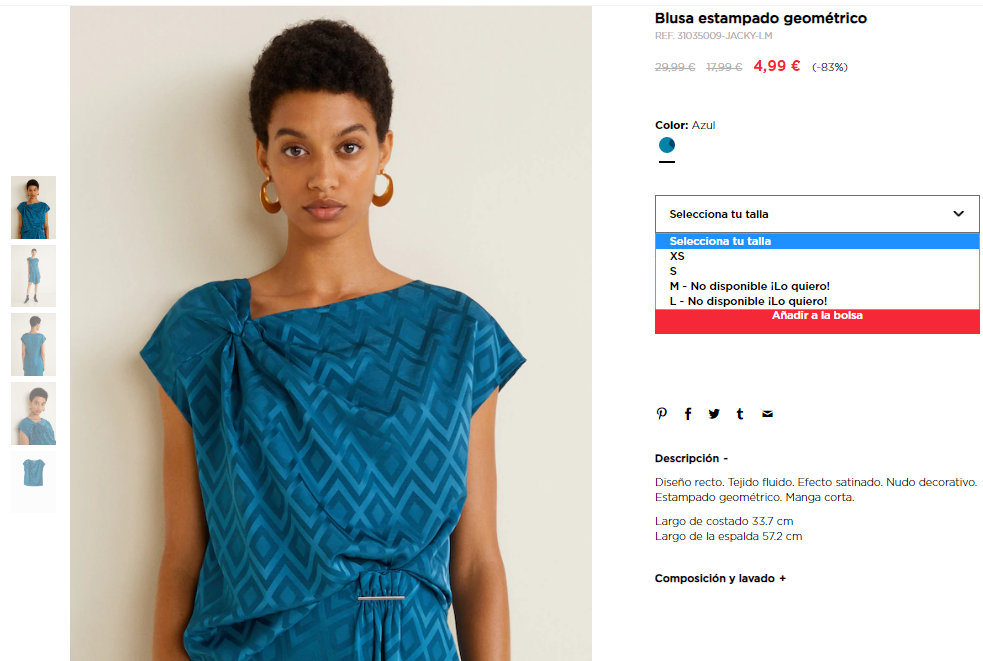This screenshot has width=983, height=661.
Task: Open the Selecciona tu talla dropdown
Action: click(x=817, y=214)
